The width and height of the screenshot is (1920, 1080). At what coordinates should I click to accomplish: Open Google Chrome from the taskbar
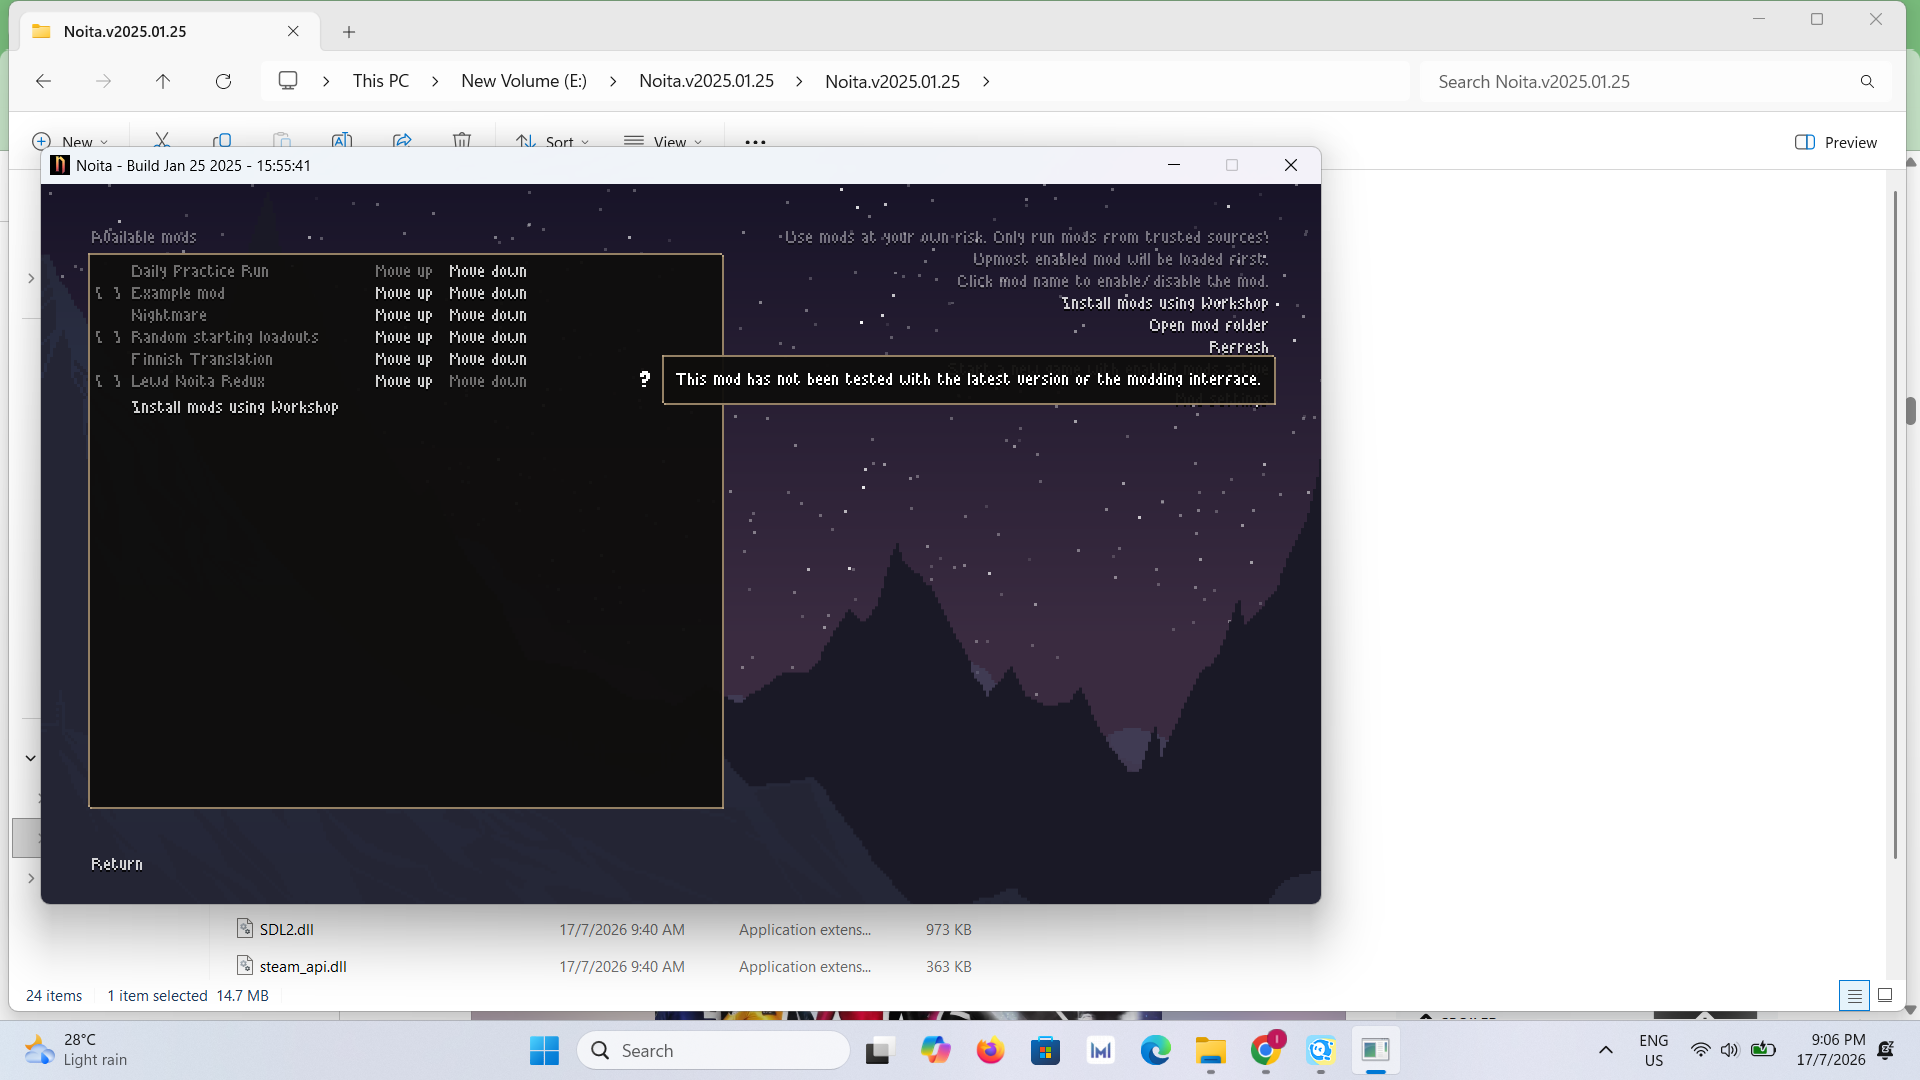coord(1265,1050)
